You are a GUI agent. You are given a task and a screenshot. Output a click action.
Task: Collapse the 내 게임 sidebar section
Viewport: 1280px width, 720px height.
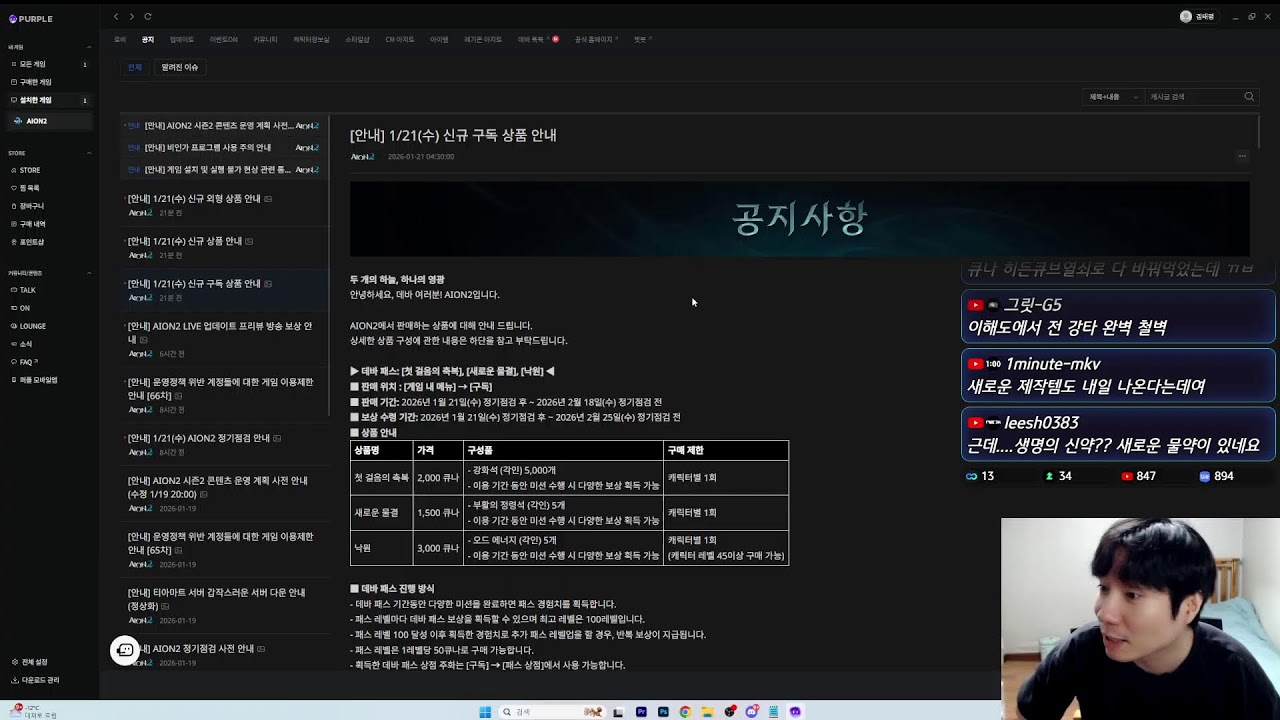[89, 47]
